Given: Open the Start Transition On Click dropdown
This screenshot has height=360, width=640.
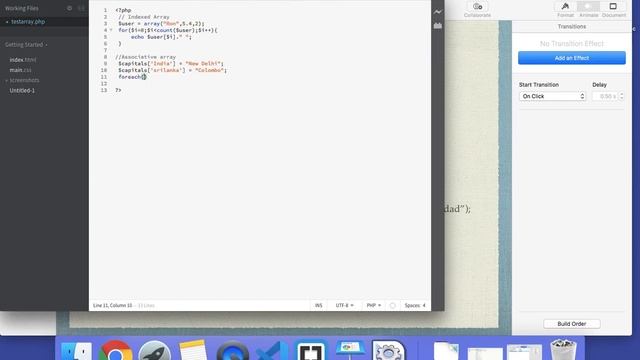Looking at the screenshot, I should point(552,96).
